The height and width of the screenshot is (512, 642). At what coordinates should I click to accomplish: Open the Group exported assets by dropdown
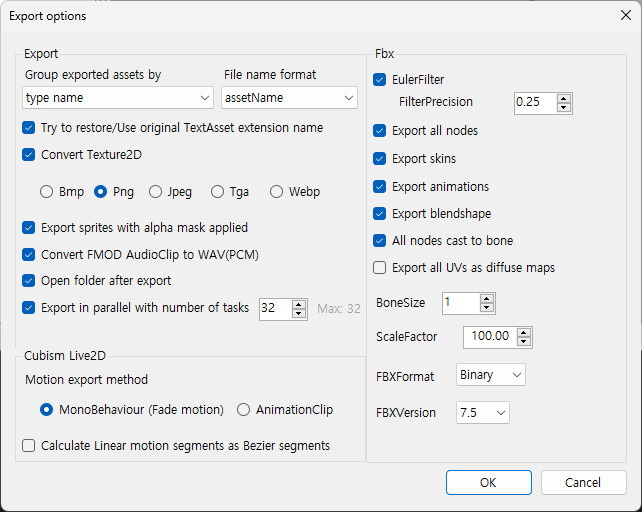pos(117,98)
